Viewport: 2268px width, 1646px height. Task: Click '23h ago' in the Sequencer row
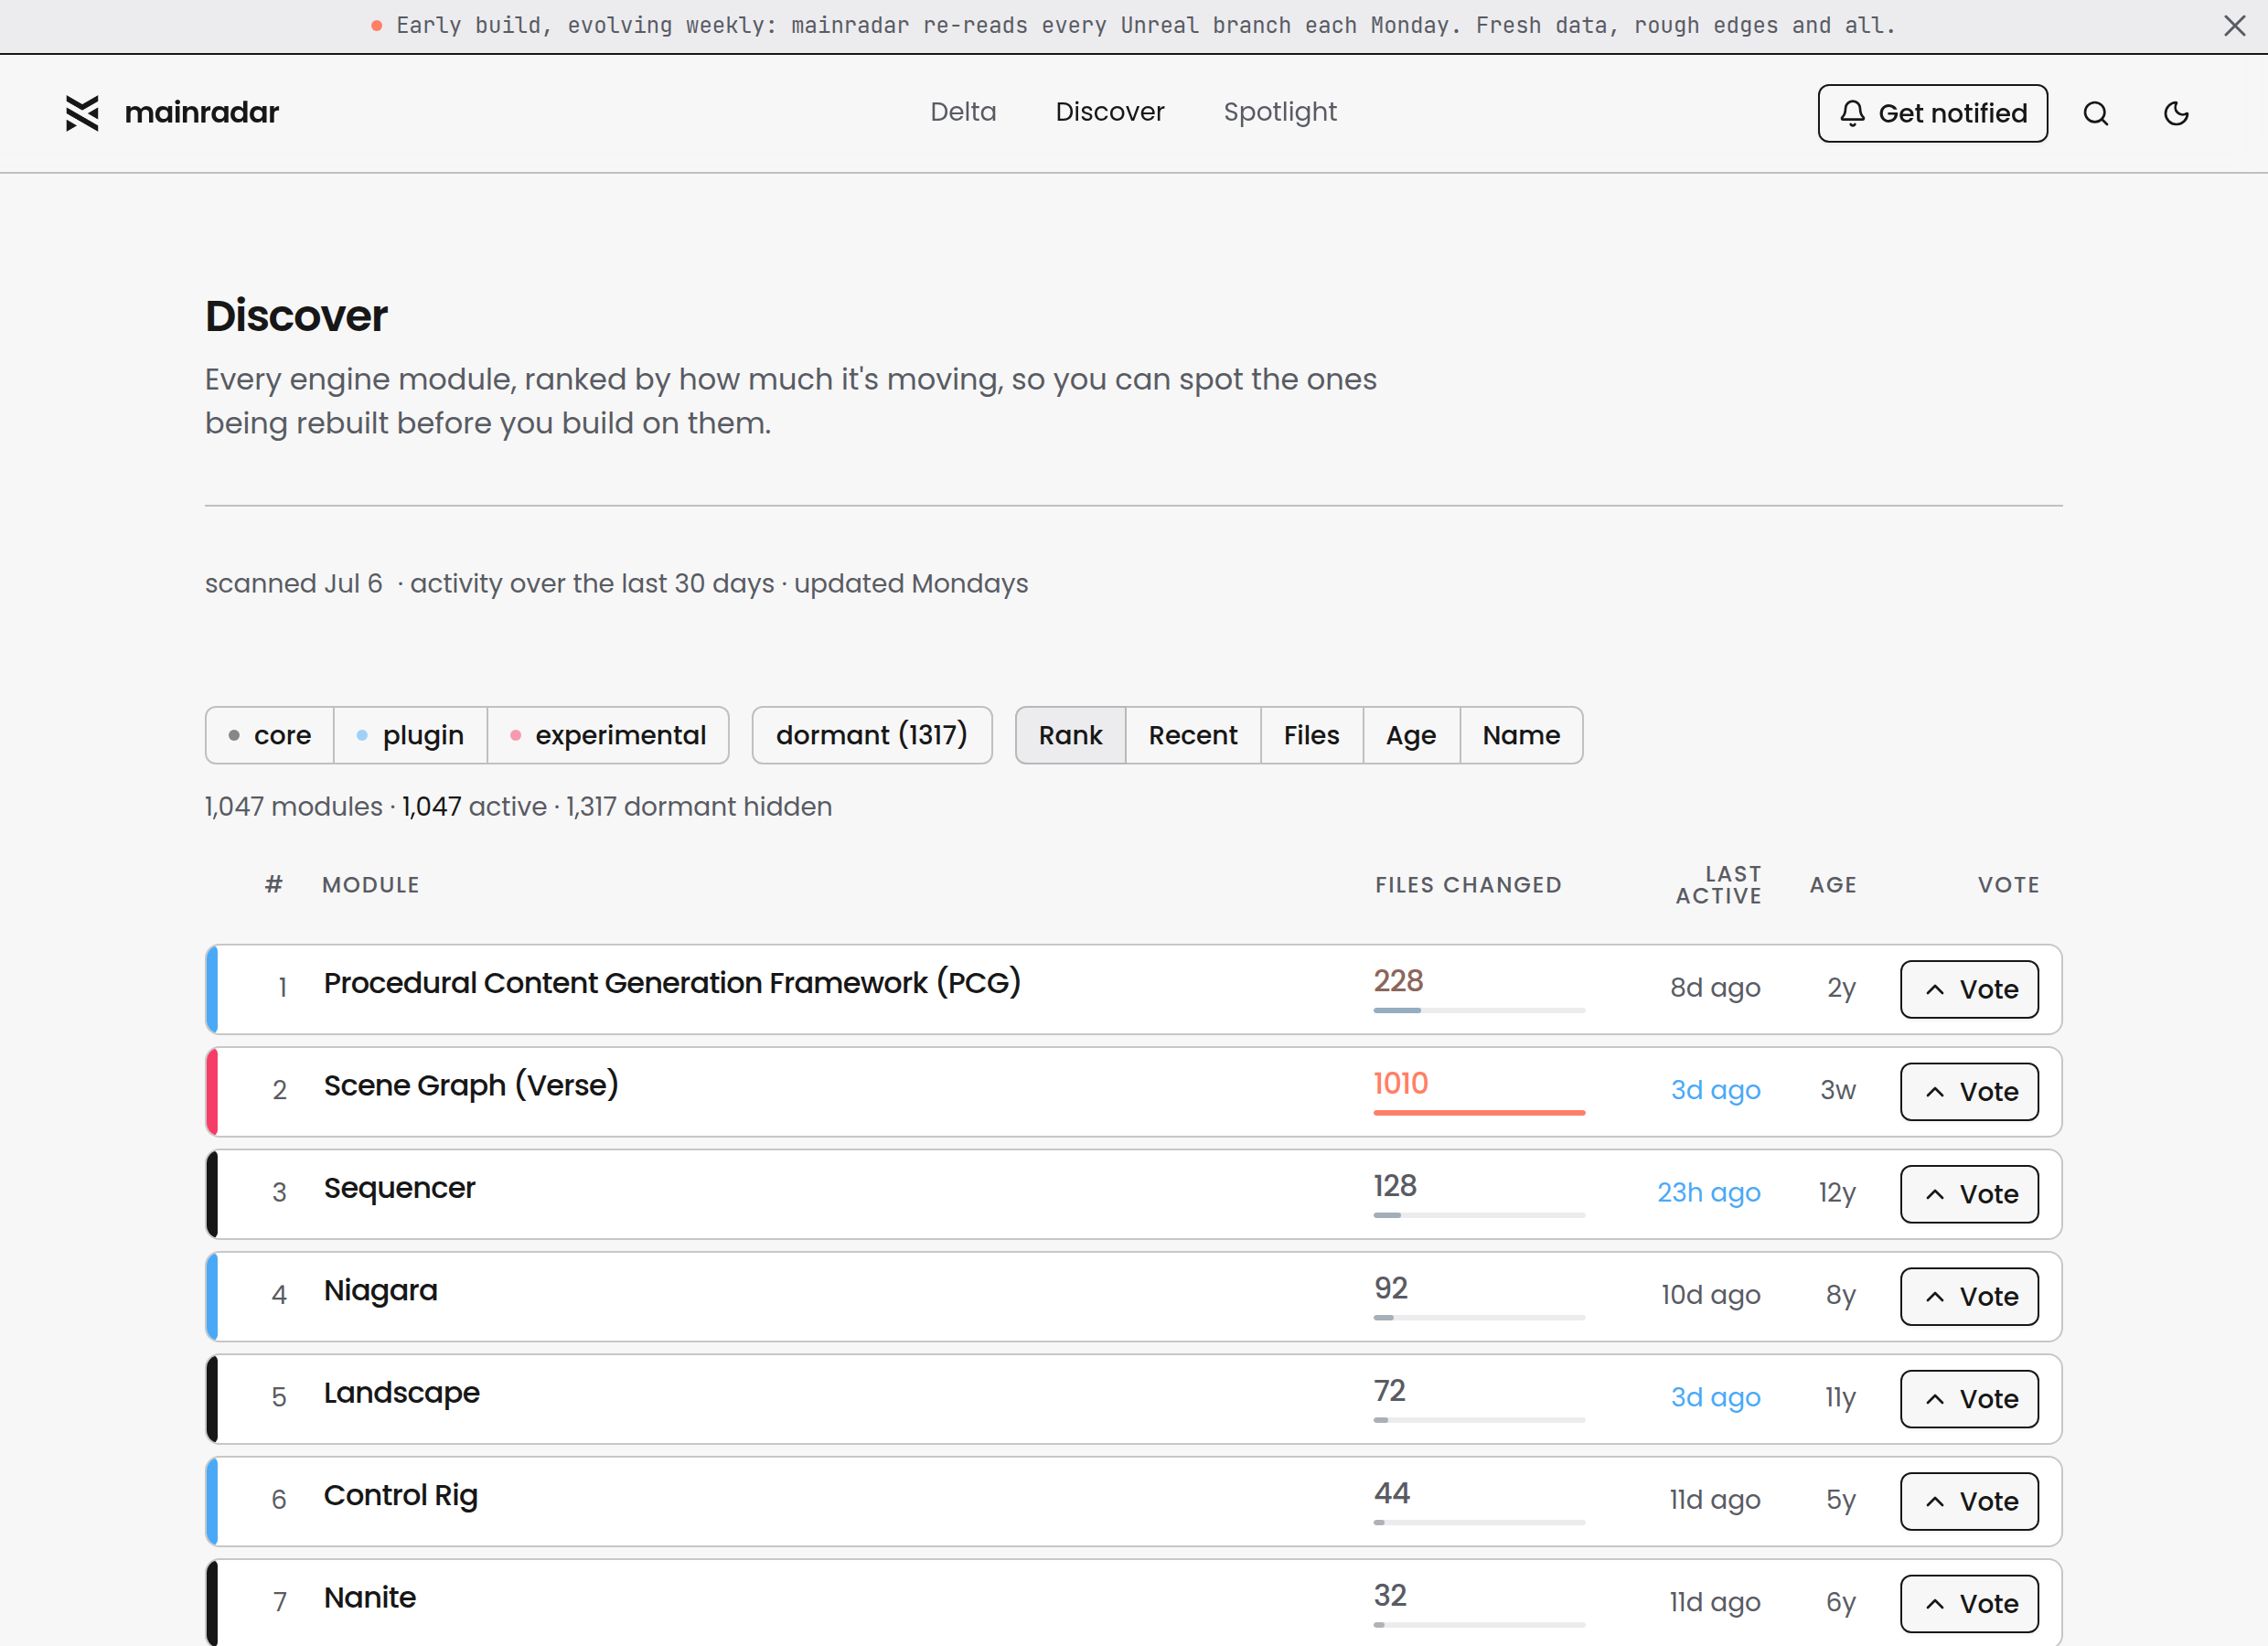pos(1709,1193)
